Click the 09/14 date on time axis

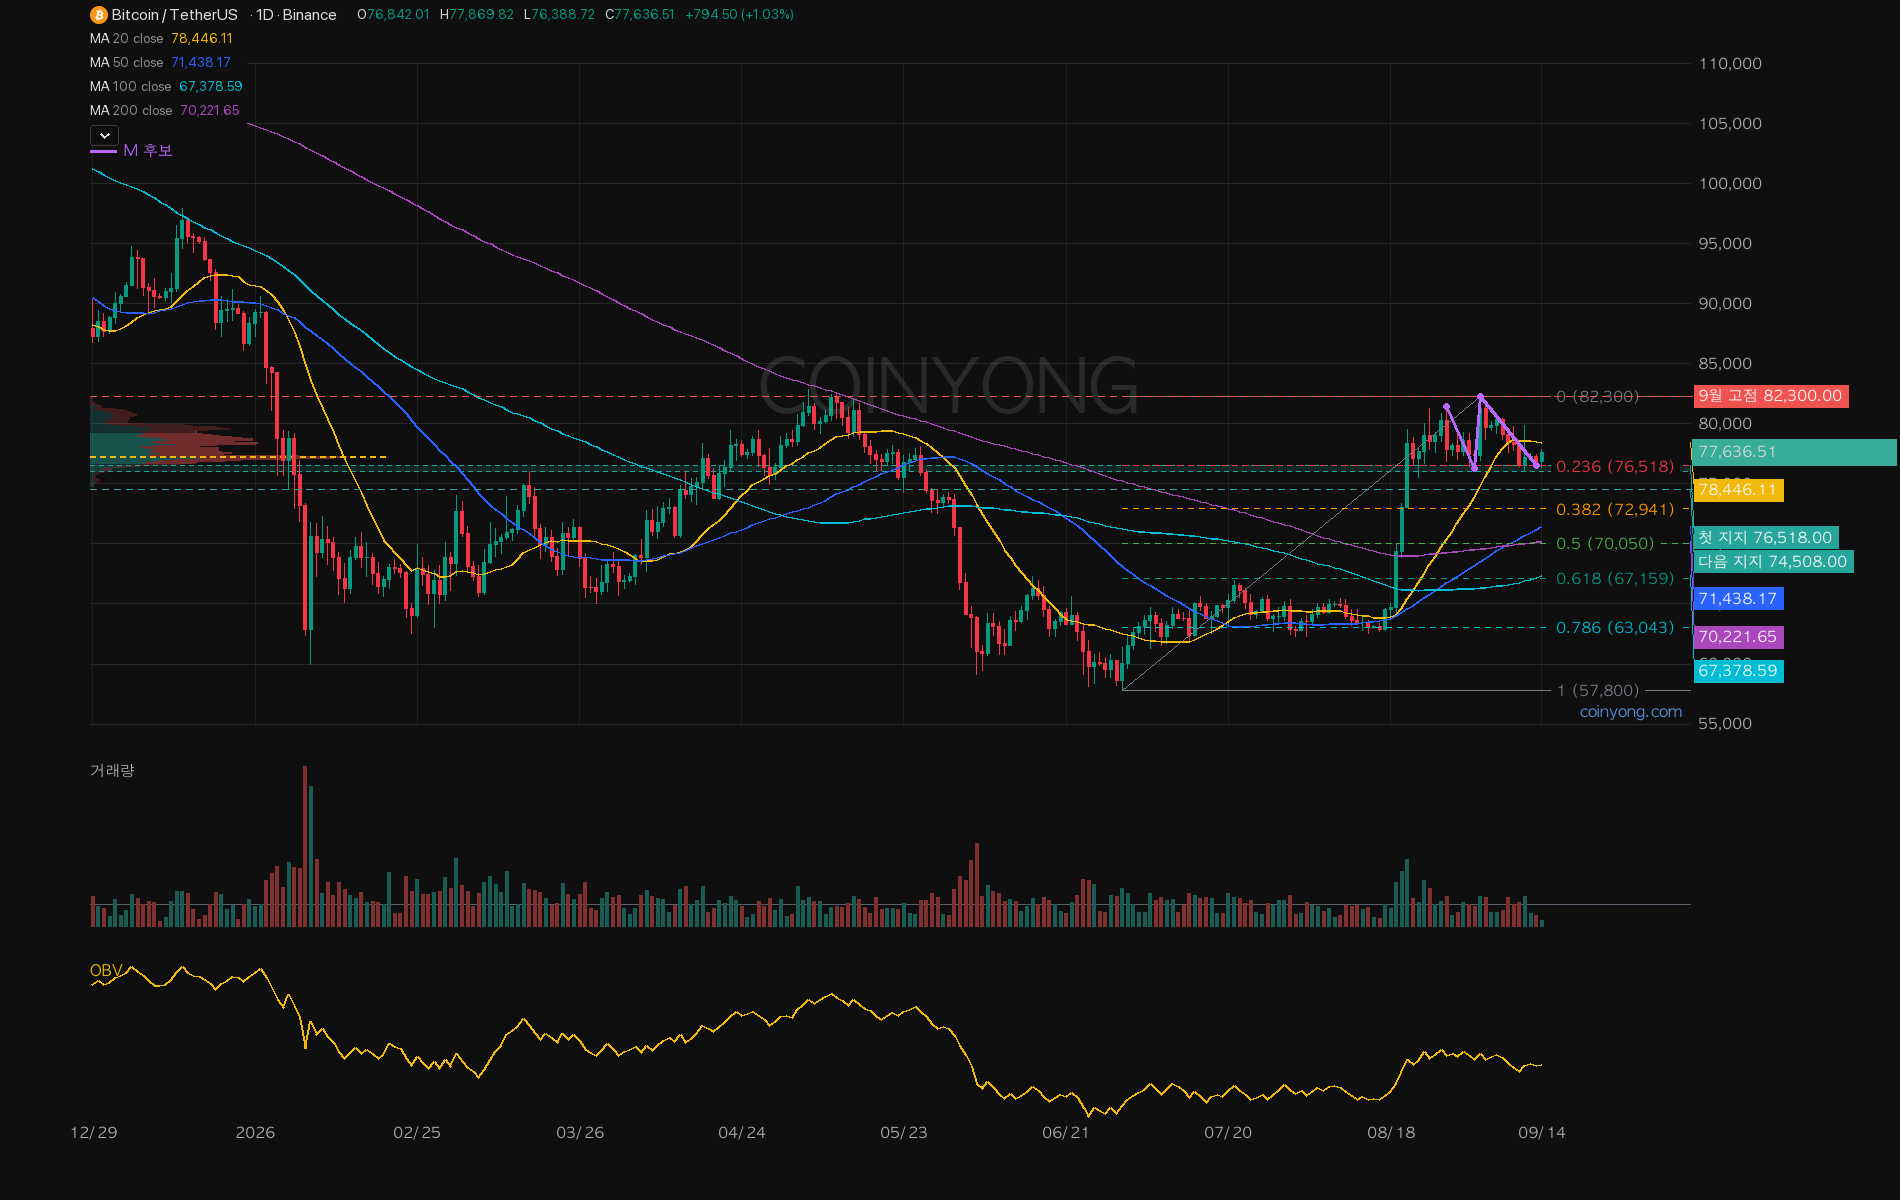[1542, 1133]
